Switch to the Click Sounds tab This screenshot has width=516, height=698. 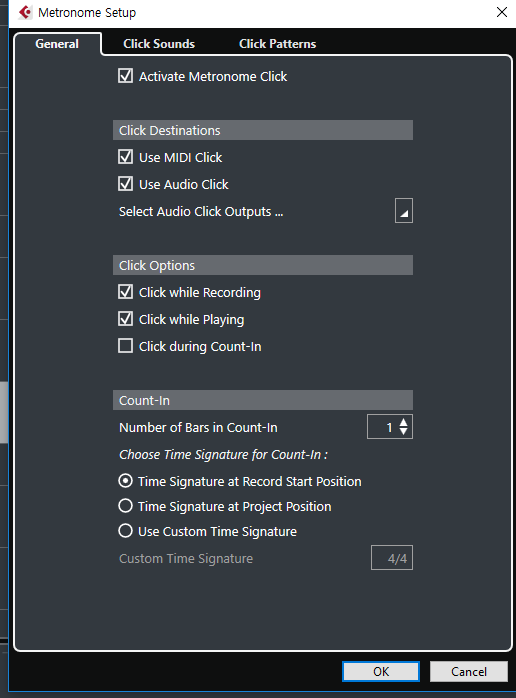159,44
